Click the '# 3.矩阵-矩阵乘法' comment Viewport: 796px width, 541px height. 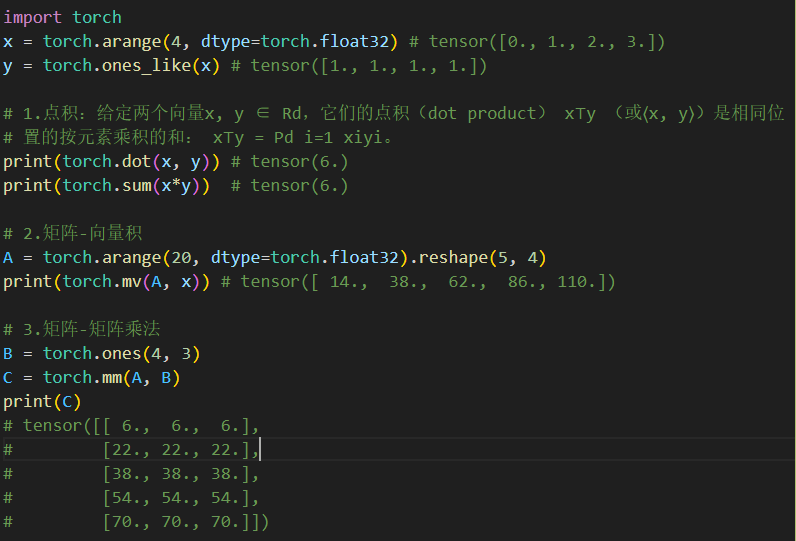(x=82, y=329)
